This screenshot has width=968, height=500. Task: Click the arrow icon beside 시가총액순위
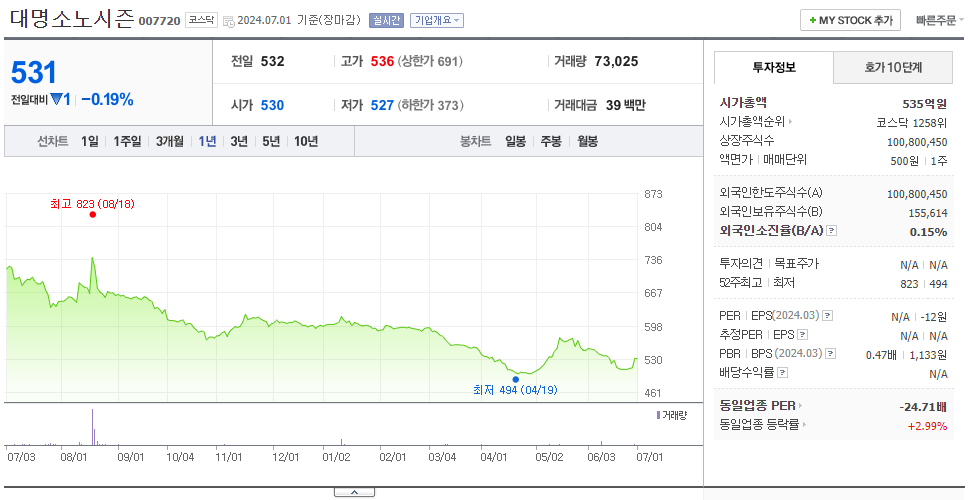[x=790, y=122]
